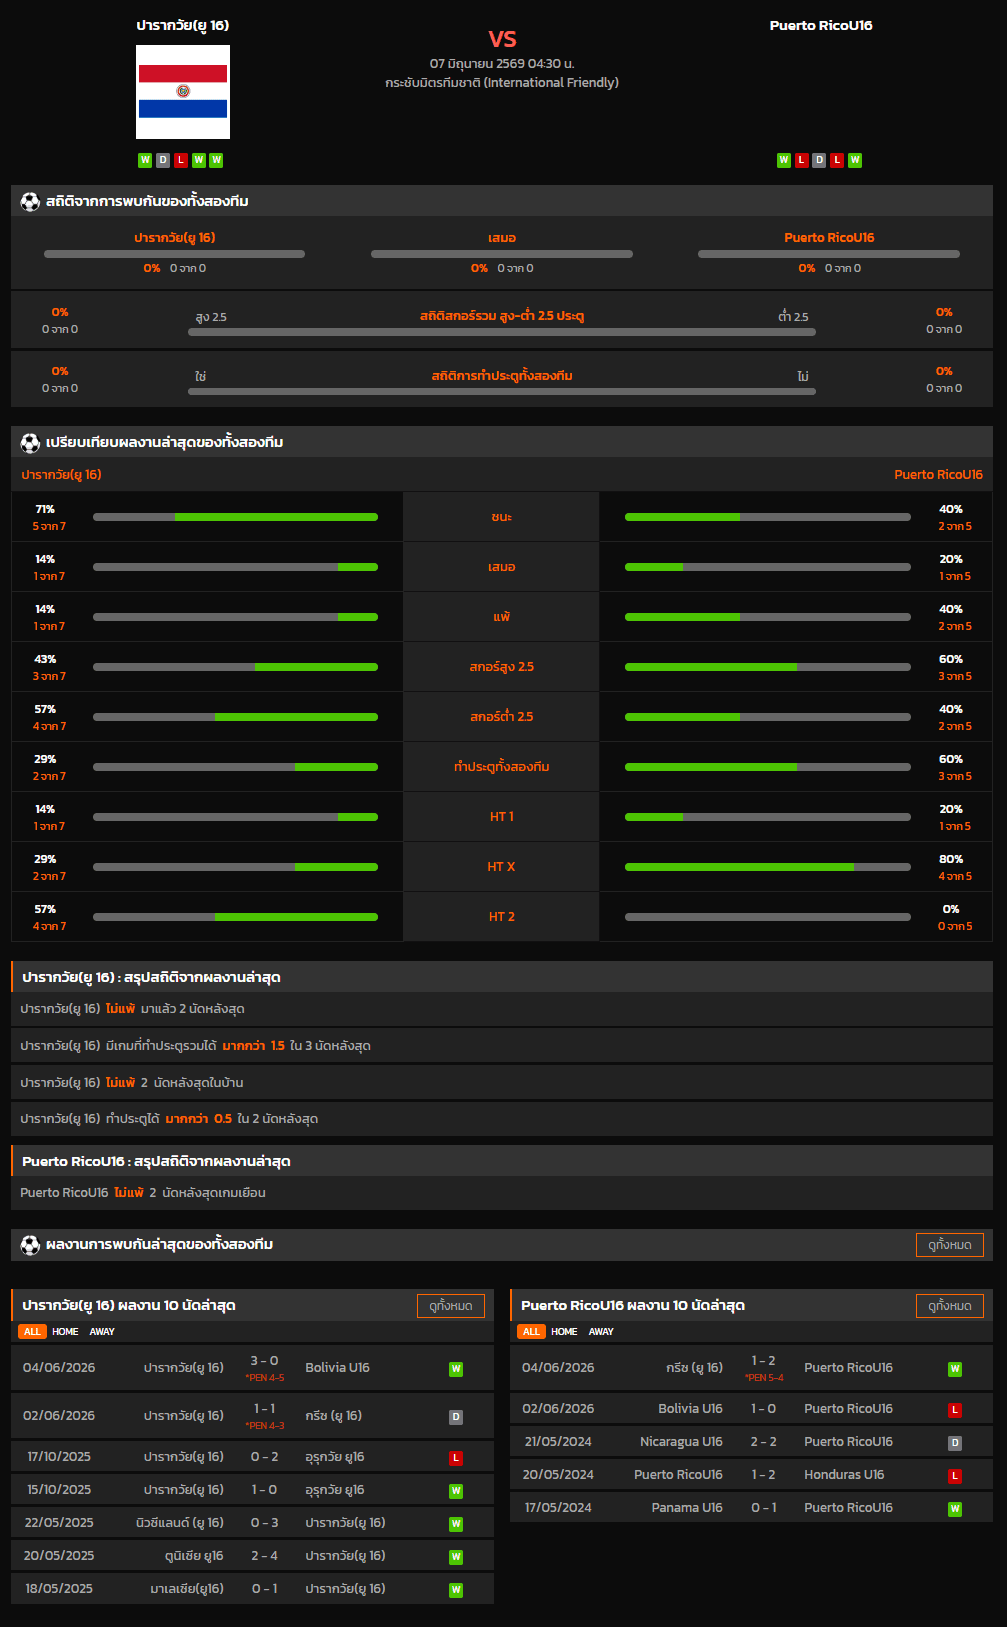Image resolution: width=1007 pixels, height=1627 pixels.
Task: Click the 2 - 4 score on 20/05/2025
Action: [x=265, y=1556]
